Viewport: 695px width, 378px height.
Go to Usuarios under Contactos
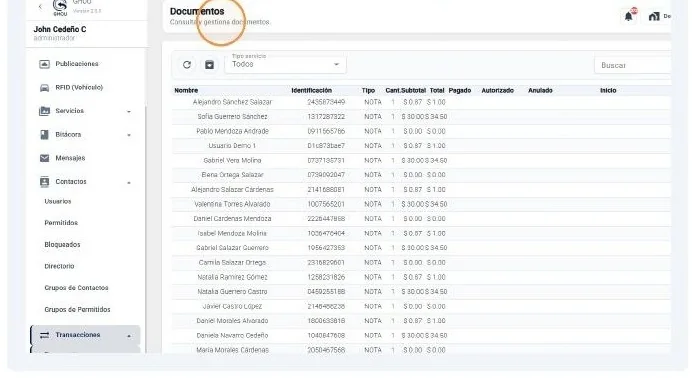pyautogui.click(x=58, y=201)
